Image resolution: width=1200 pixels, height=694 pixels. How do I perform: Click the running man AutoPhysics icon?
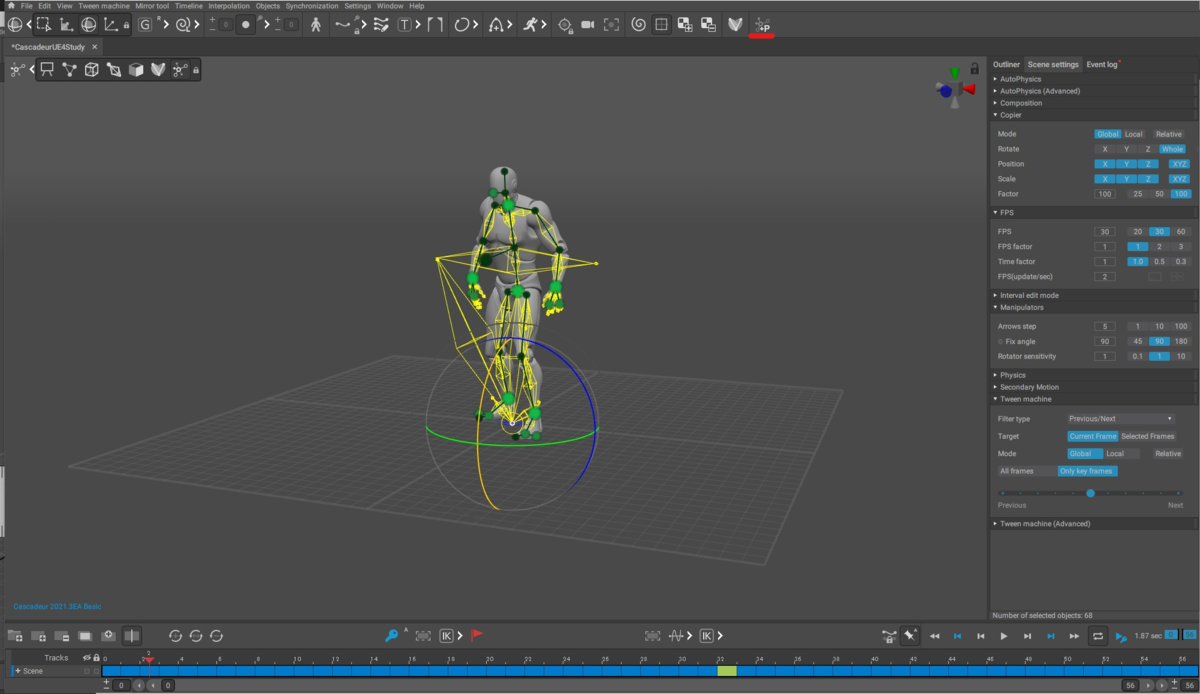click(x=533, y=24)
